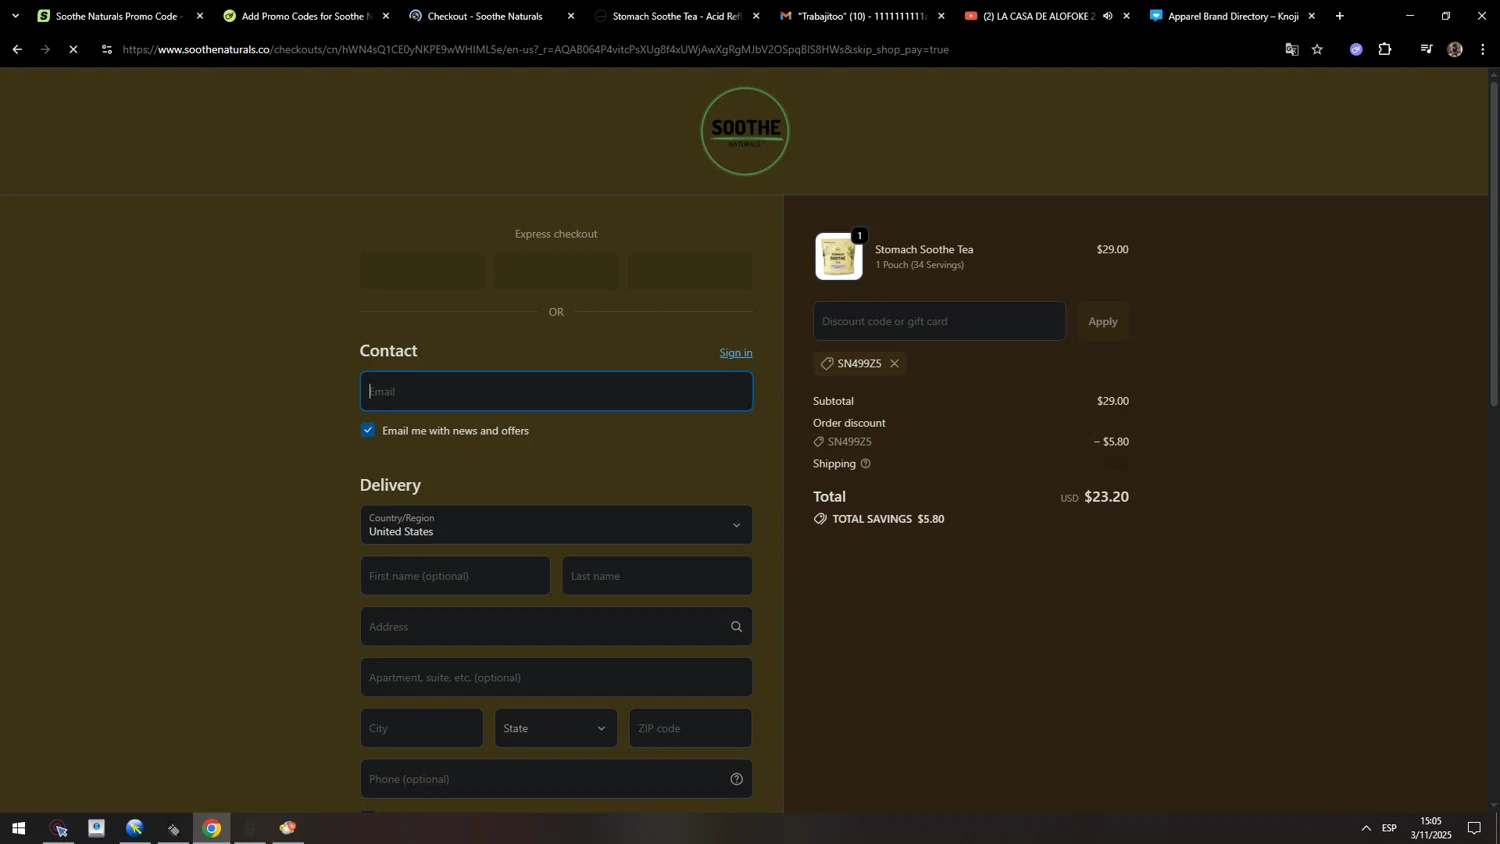Switch to Apparel Brand Directory – Knoji tab
Image resolution: width=1500 pixels, height=844 pixels.
(1233, 16)
